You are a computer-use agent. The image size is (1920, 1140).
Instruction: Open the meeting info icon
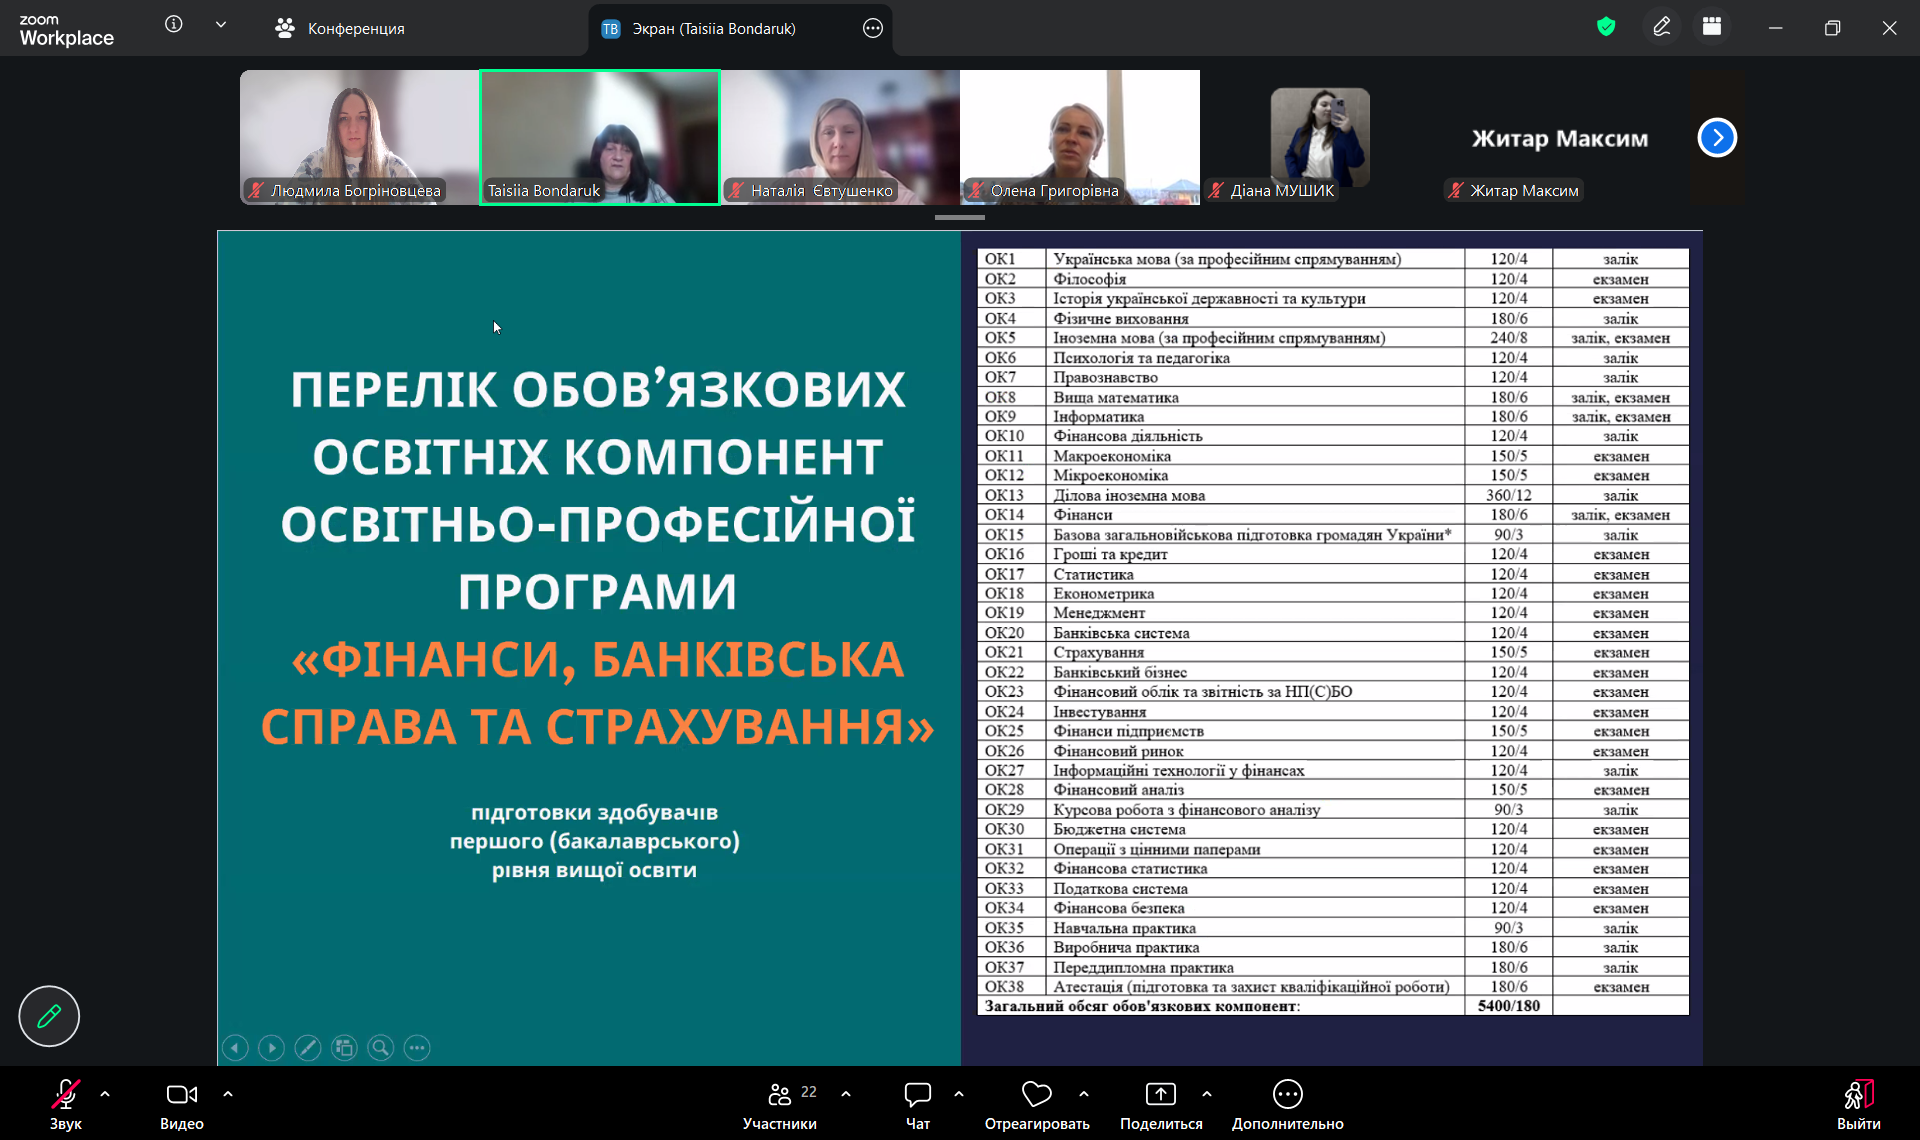(x=174, y=24)
